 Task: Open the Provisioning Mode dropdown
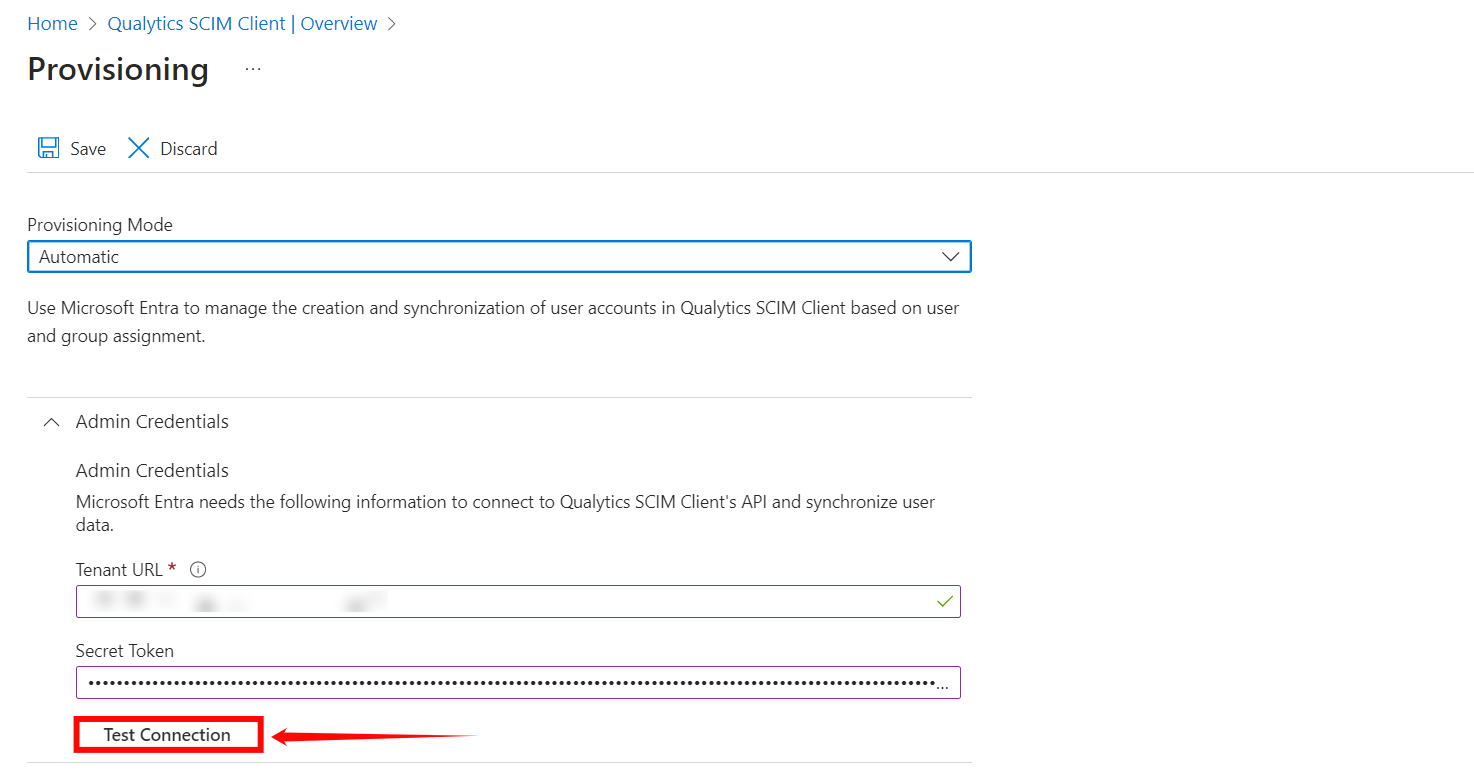499,256
